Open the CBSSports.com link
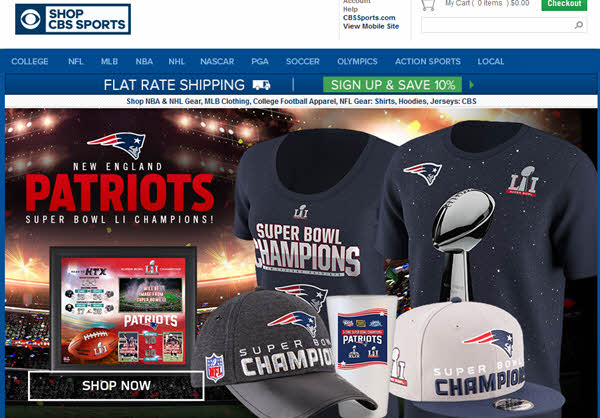Screen dimensions: 600x418 [x=369, y=18]
